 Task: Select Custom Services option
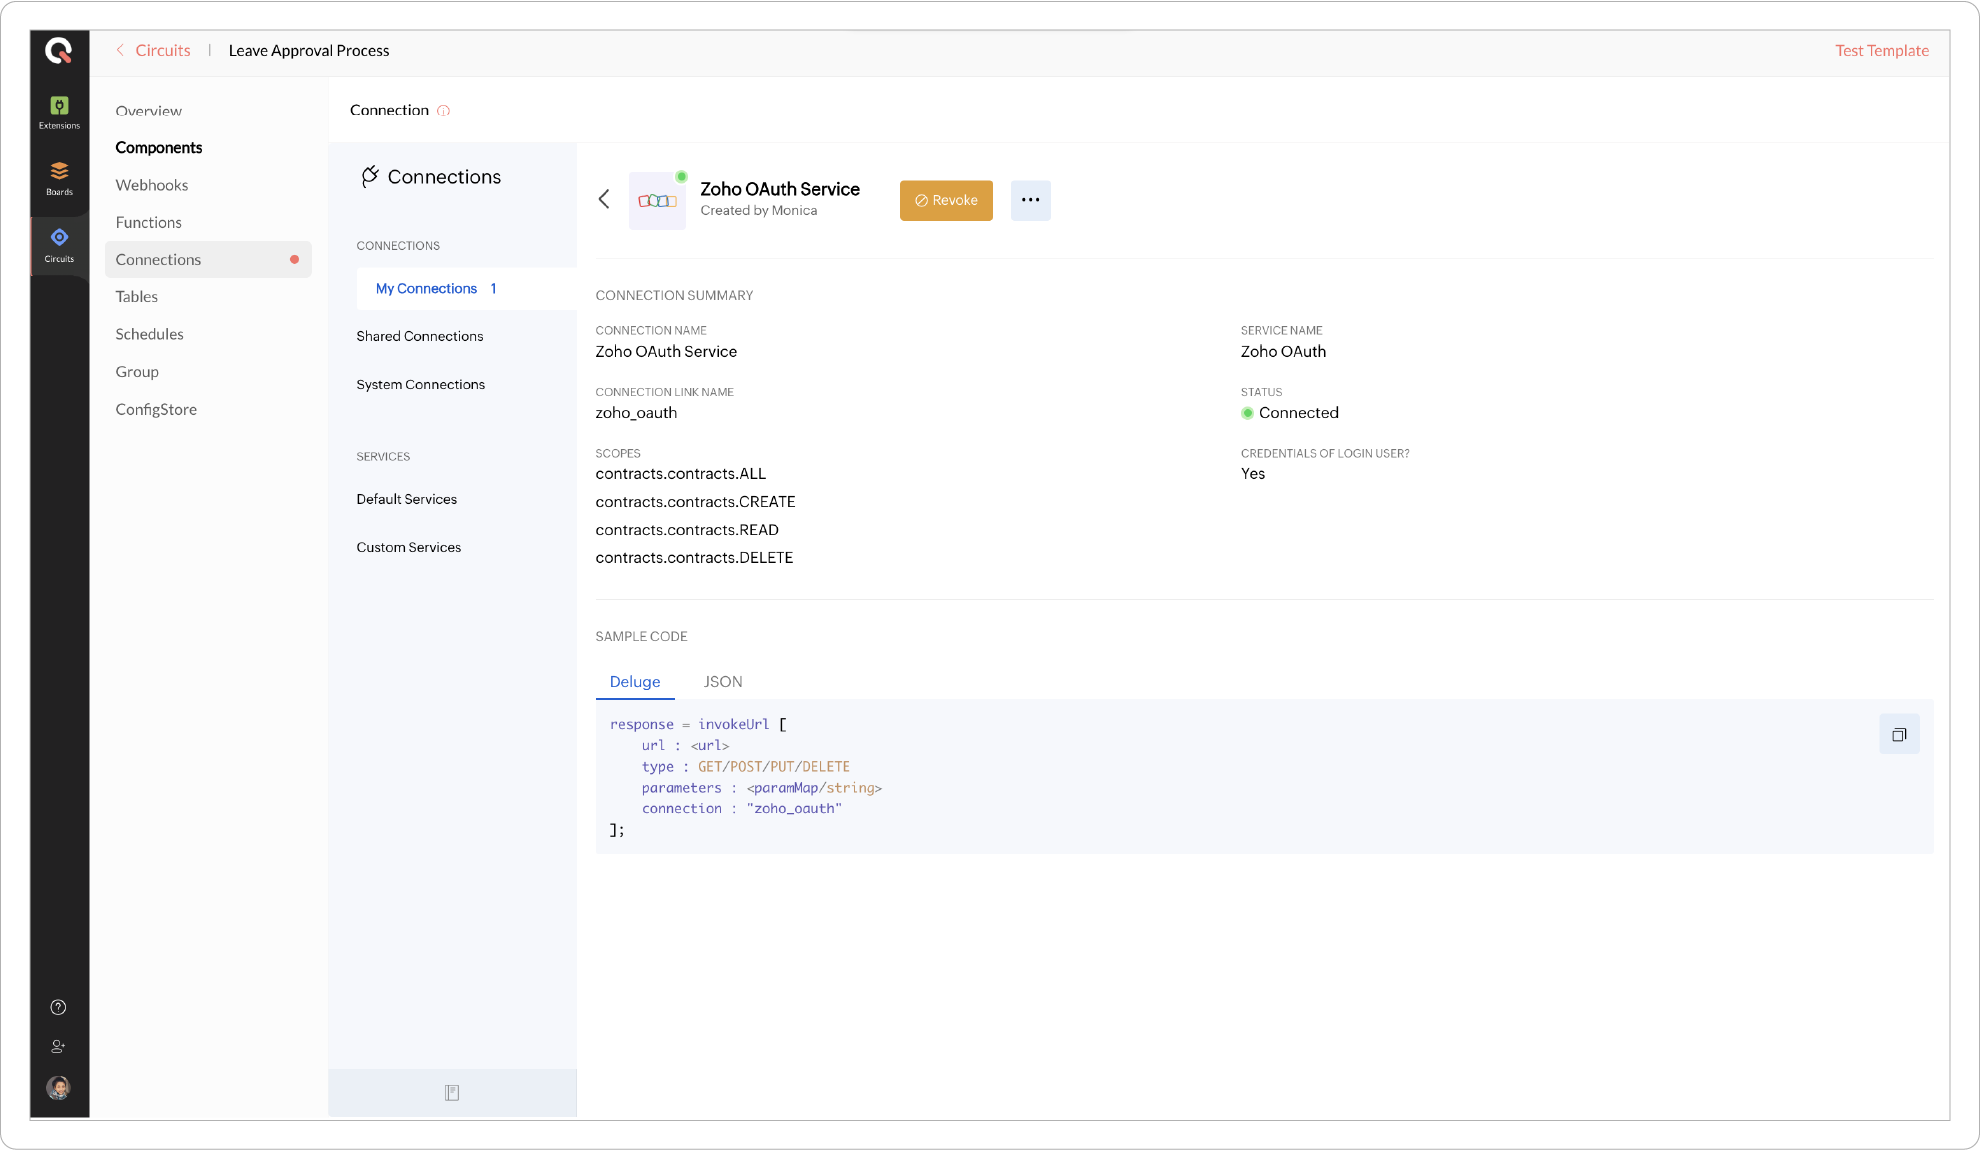(x=408, y=547)
